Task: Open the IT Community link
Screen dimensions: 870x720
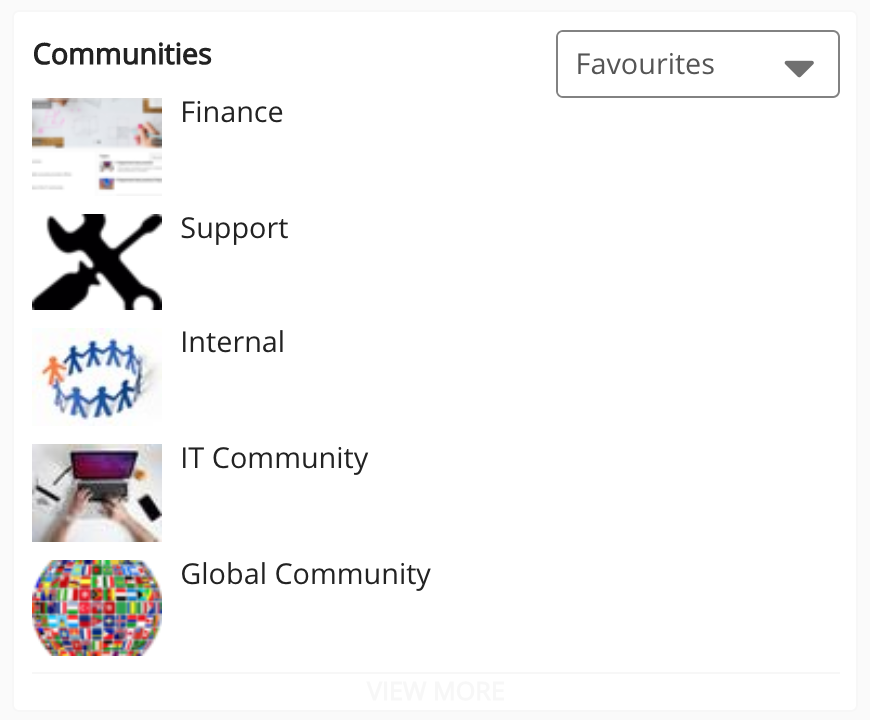Action: 274,458
